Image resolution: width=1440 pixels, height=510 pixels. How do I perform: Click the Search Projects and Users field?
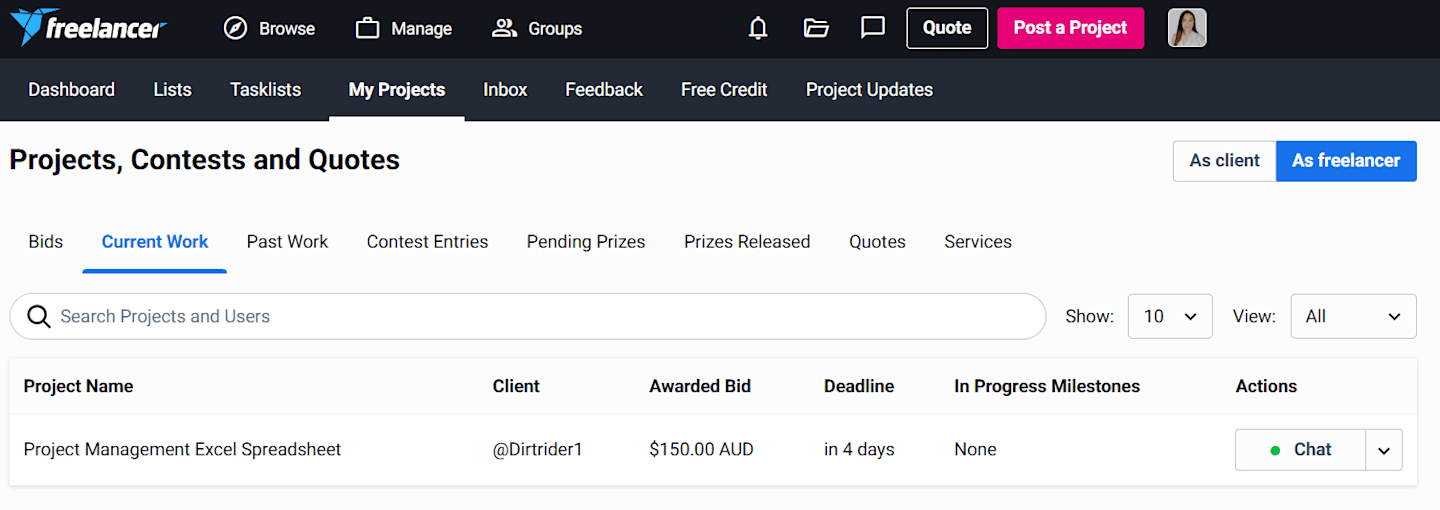527,316
